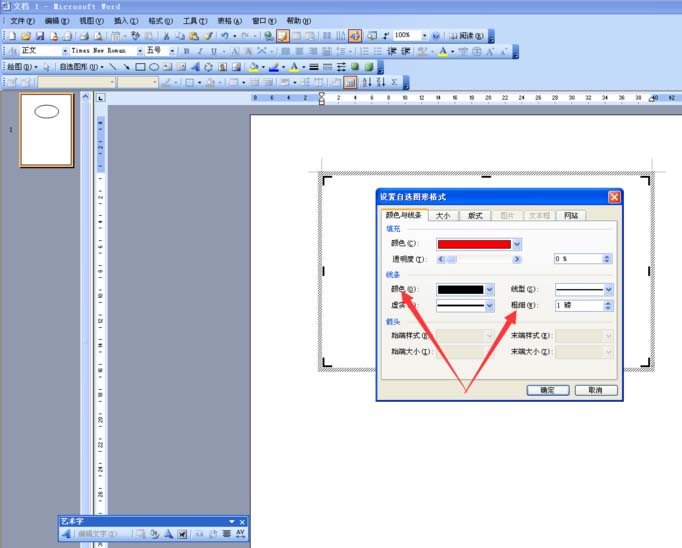Toggle Bold formatting
The width and height of the screenshot is (682, 548).
186,51
